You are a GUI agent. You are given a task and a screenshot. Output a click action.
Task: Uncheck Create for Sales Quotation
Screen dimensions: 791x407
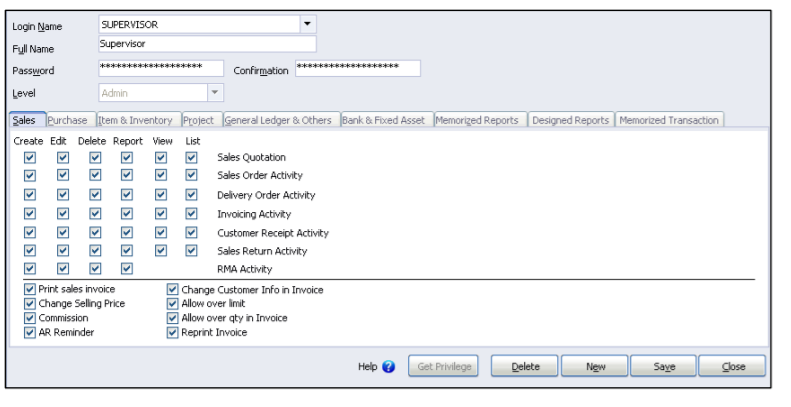click(30, 157)
